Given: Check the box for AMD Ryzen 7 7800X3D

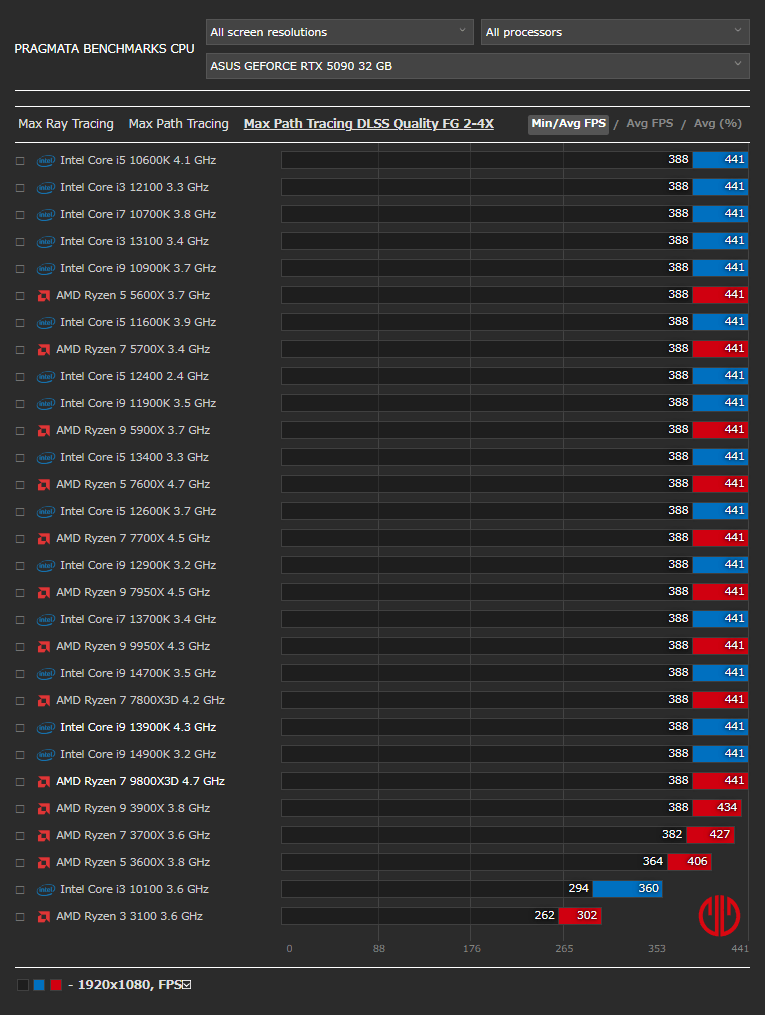Looking at the screenshot, I should 20,701.
